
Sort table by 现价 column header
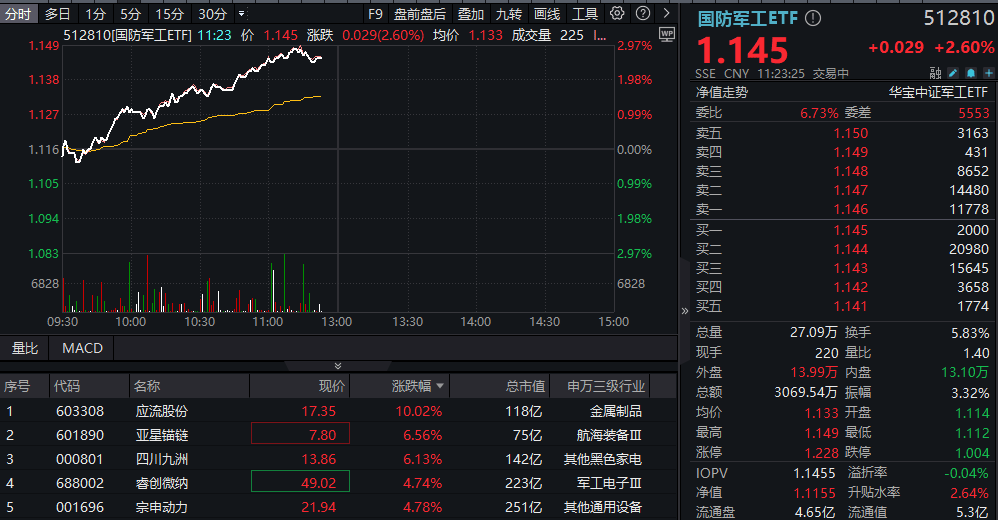click(332, 386)
